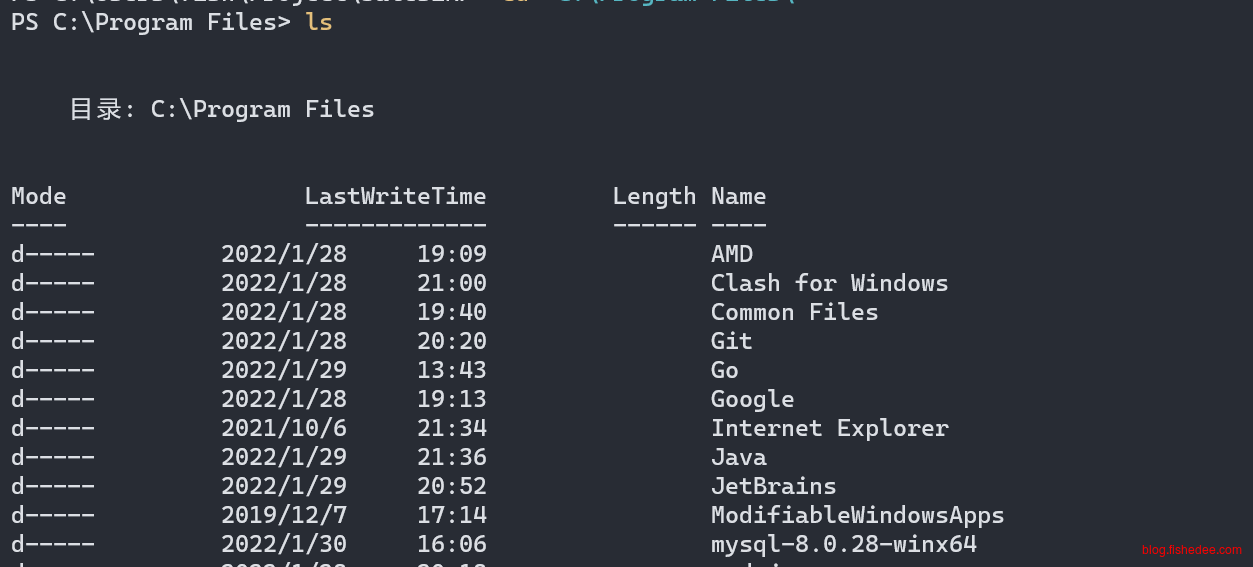Click the ModifiableWindowsApps entry
This screenshot has width=1253, height=567.
pos(857,515)
